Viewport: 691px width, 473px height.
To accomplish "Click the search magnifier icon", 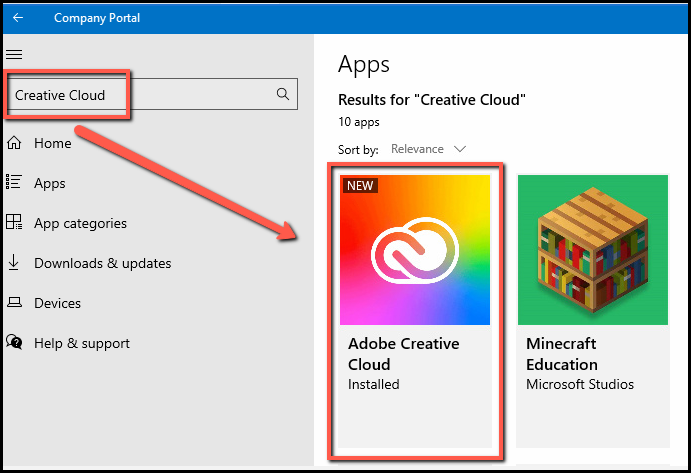I will coord(283,93).
